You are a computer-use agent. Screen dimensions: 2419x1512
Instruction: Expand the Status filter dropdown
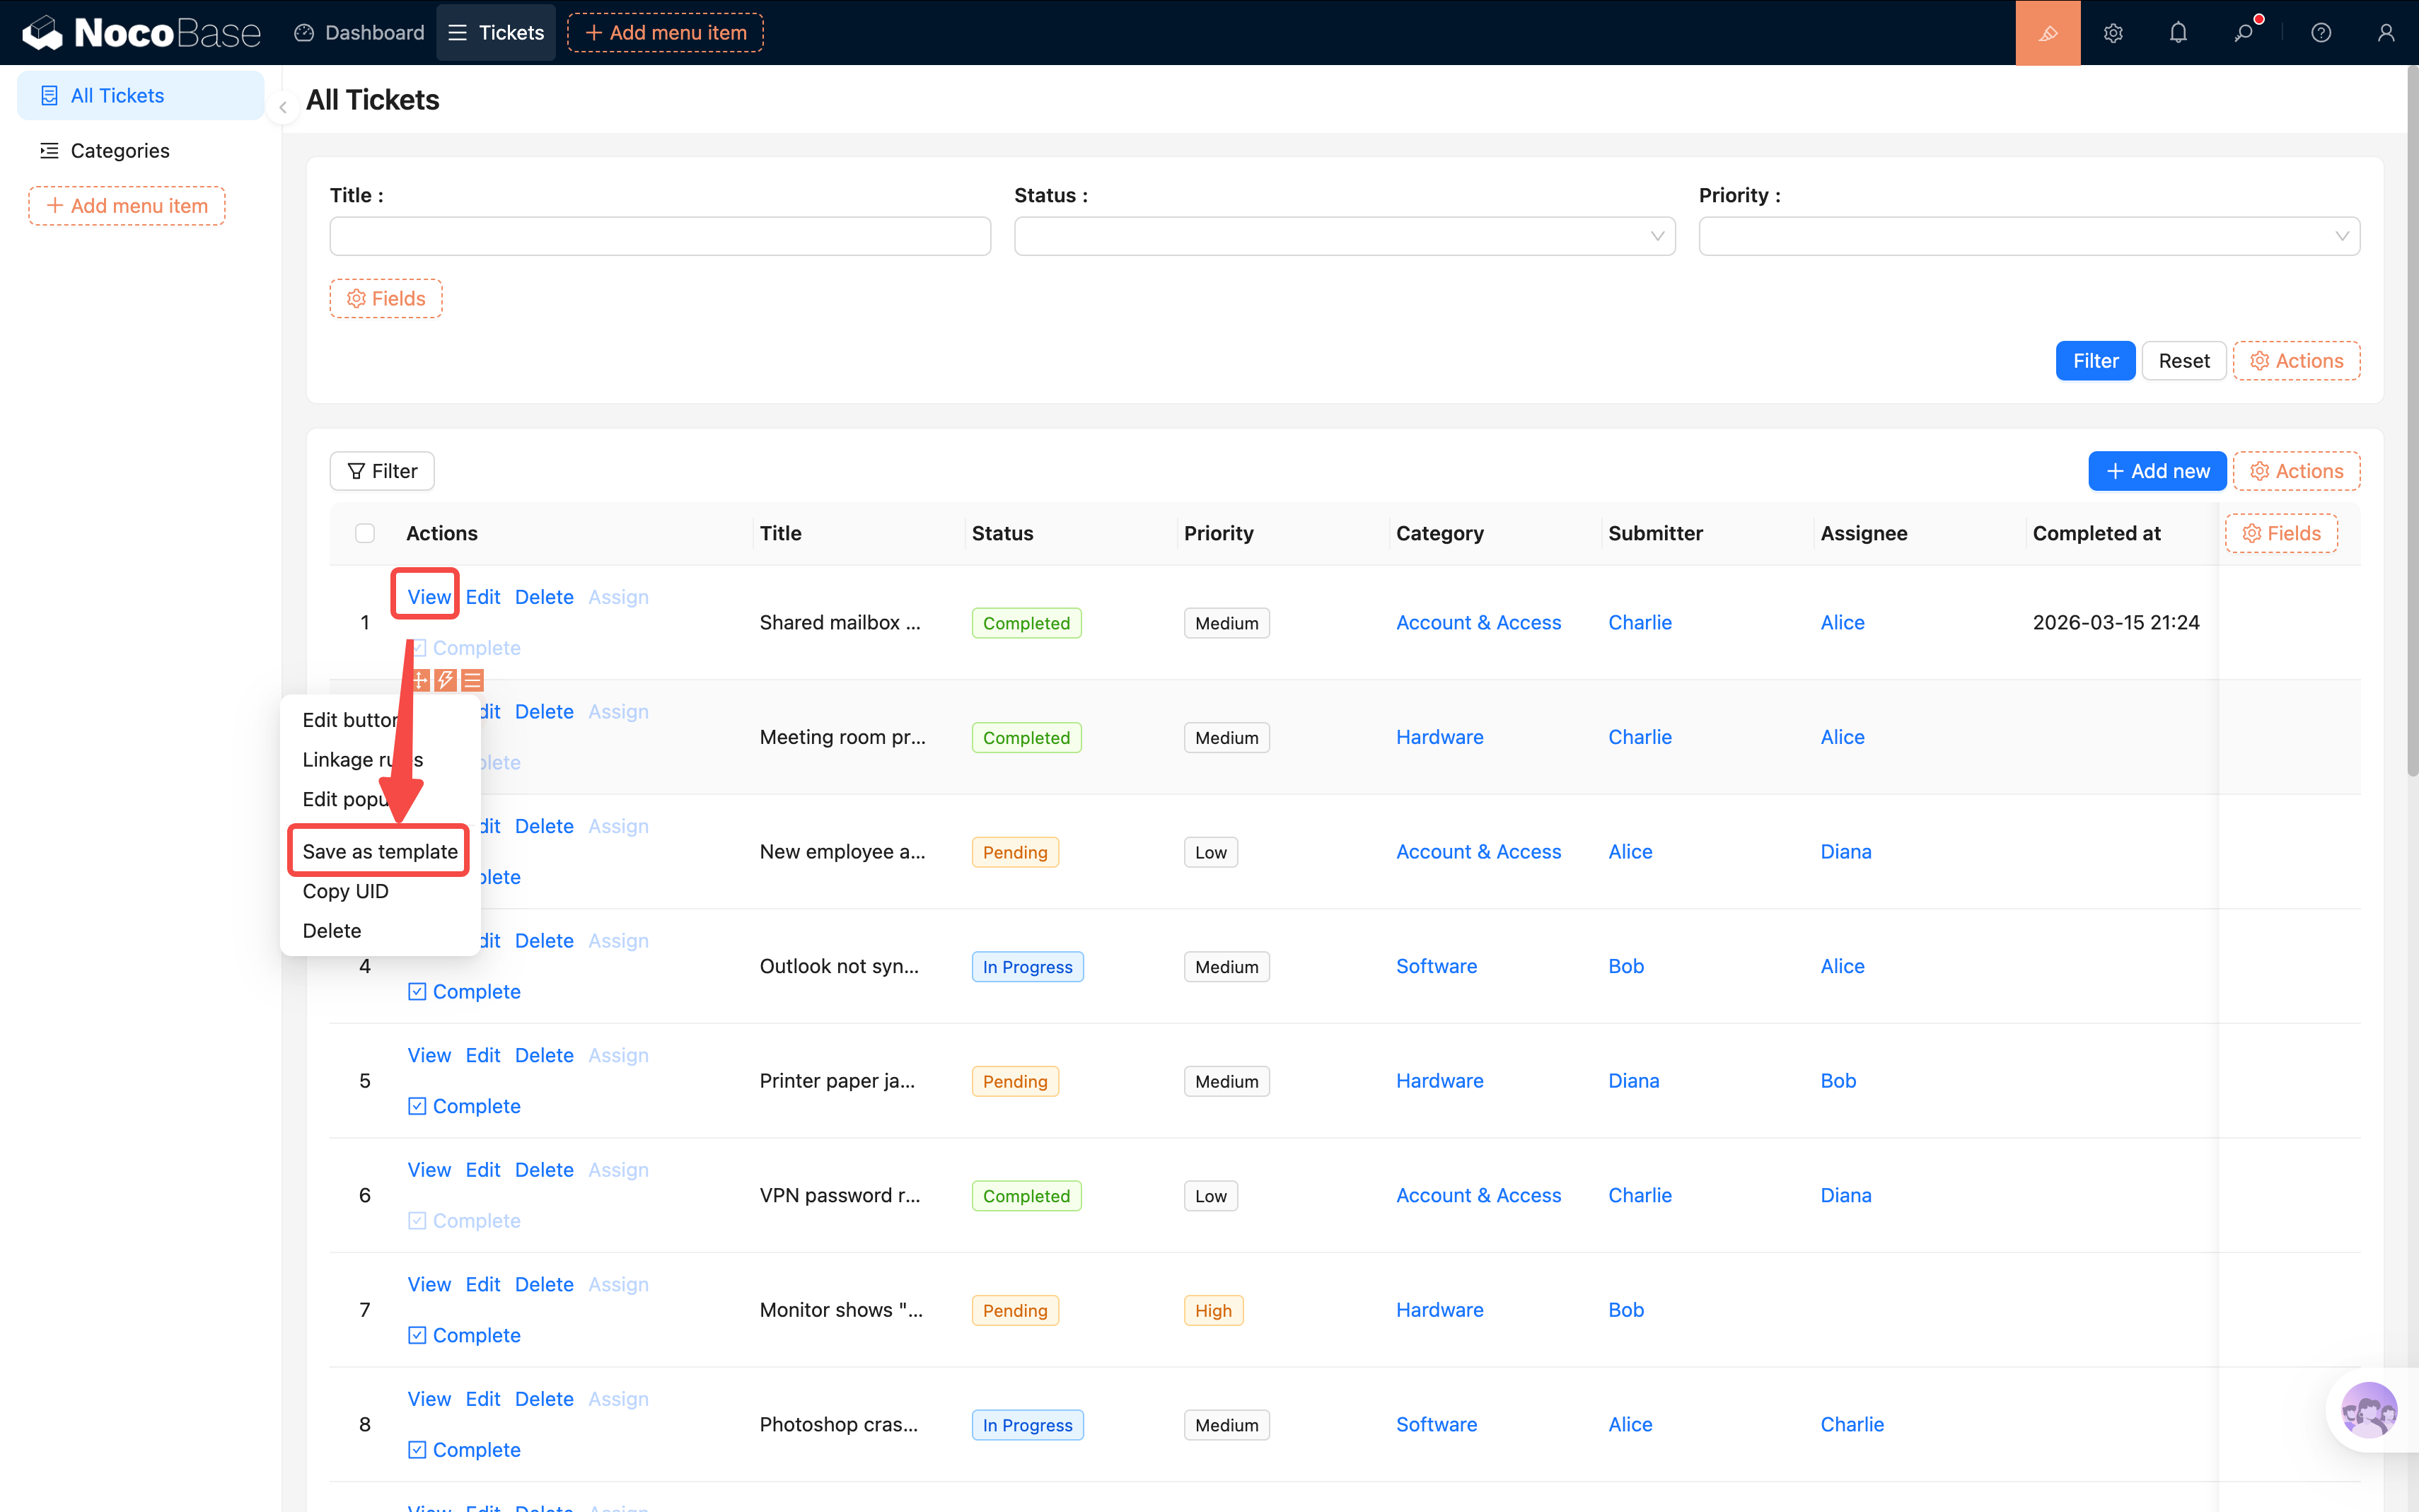click(1344, 236)
